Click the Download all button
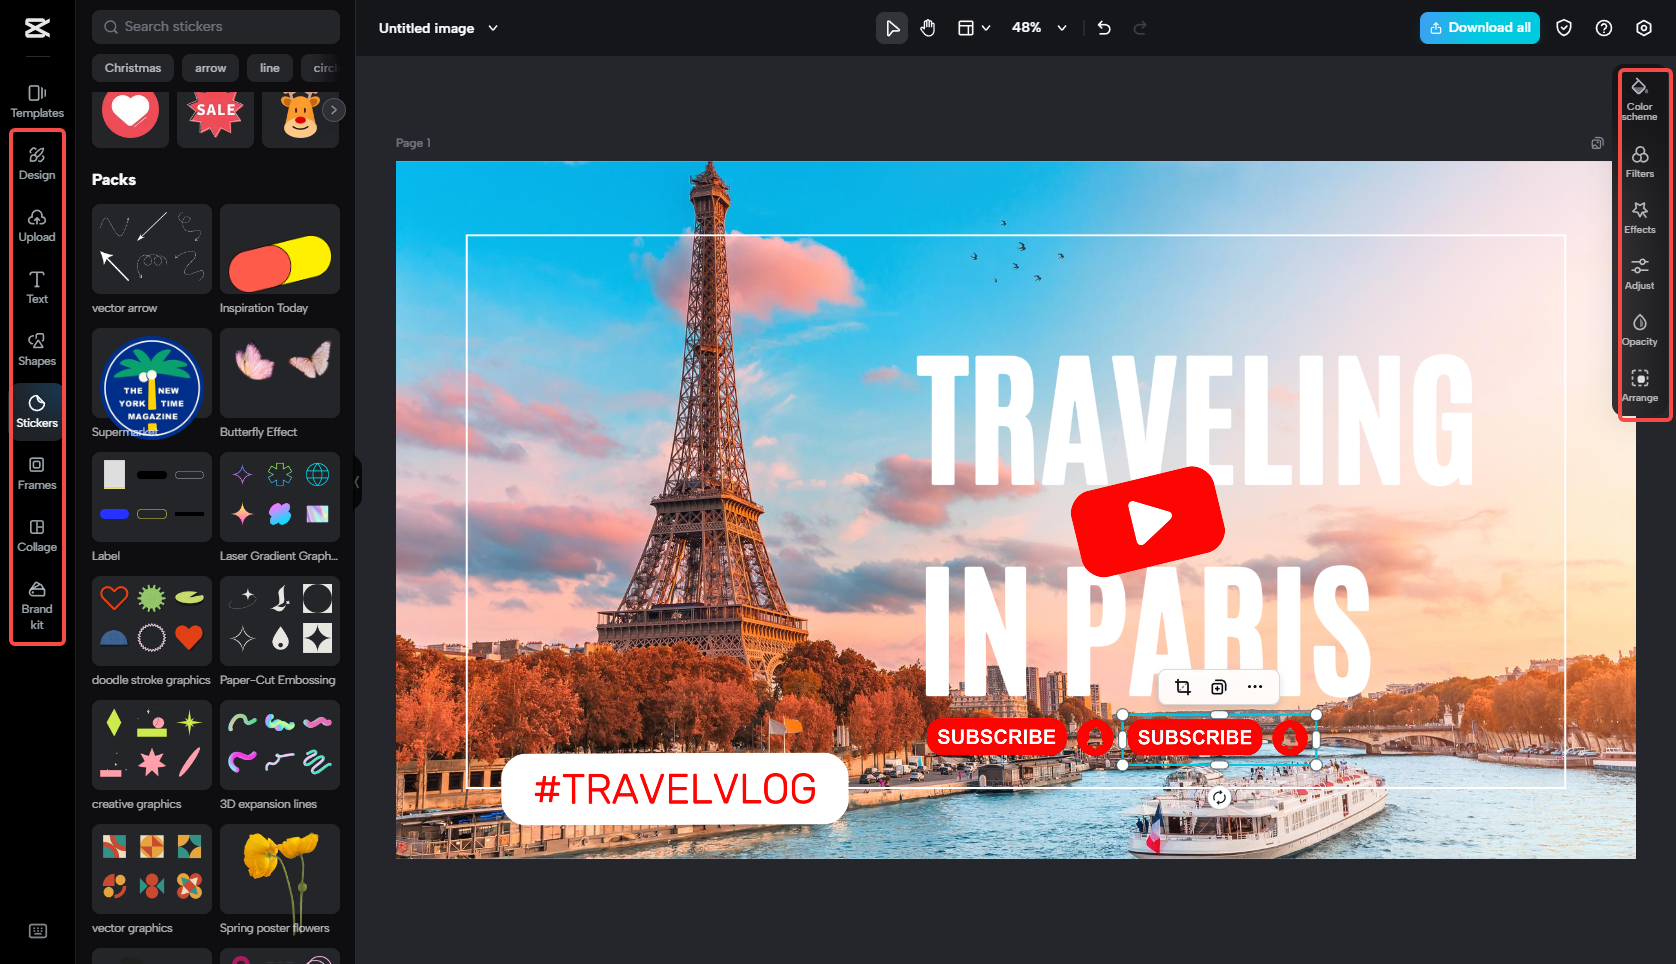The width and height of the screenshot is (1676, 964). tap(1479, 28)
